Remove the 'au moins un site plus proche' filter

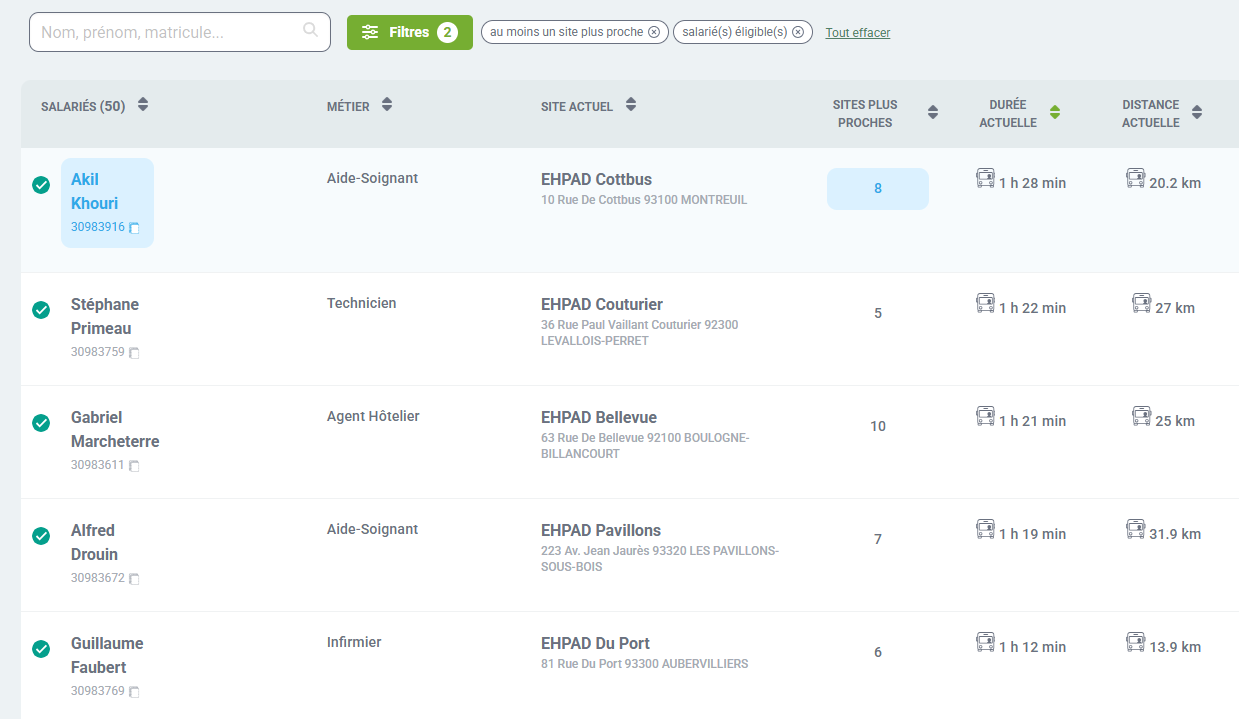tap(654, 32)
